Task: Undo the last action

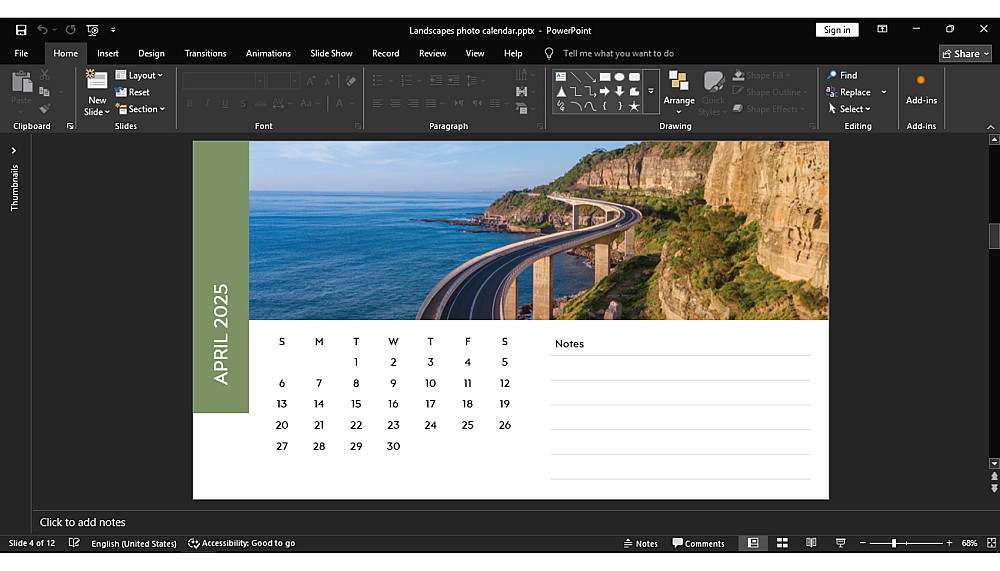Action: coord(42,30)
